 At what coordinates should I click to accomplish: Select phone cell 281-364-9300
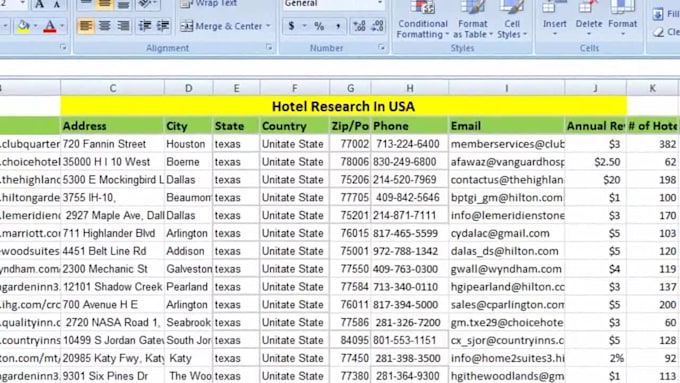pos(410,376)
